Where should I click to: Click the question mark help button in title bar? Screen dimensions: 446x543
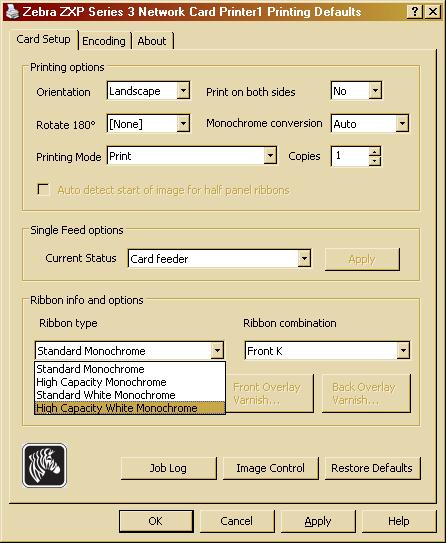(x=414, y=12)
